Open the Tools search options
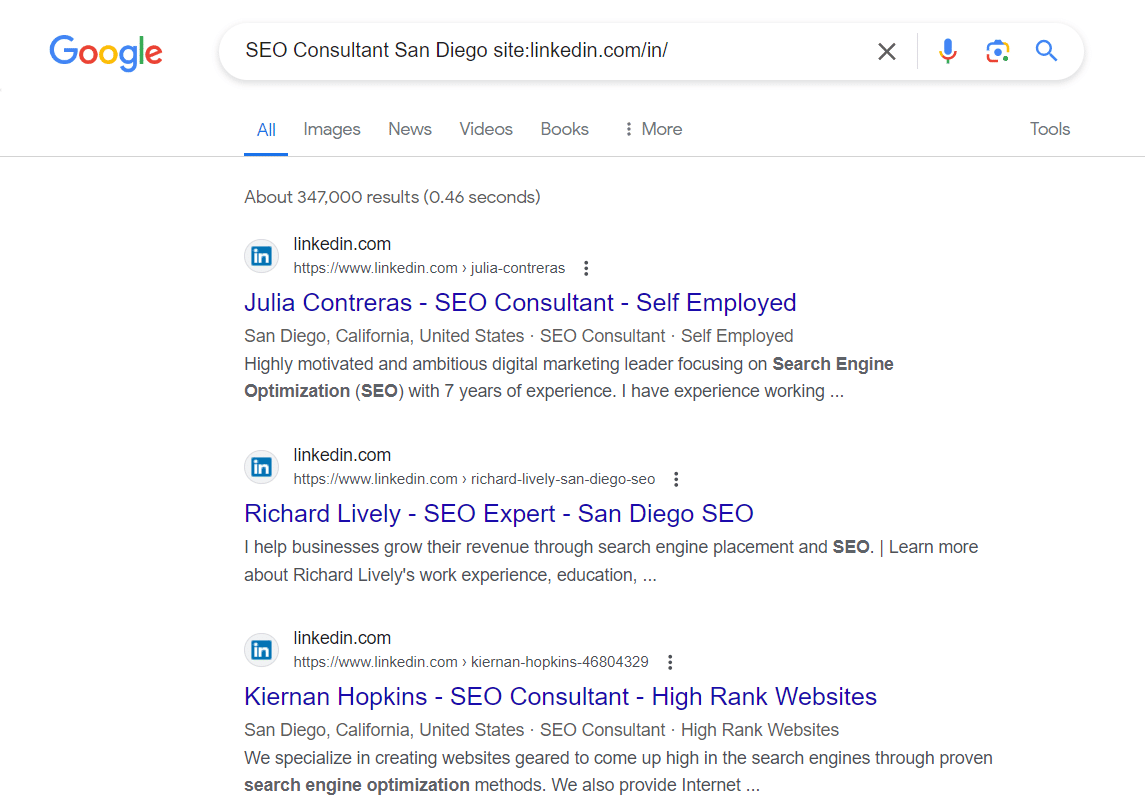 click(1050, 129)
